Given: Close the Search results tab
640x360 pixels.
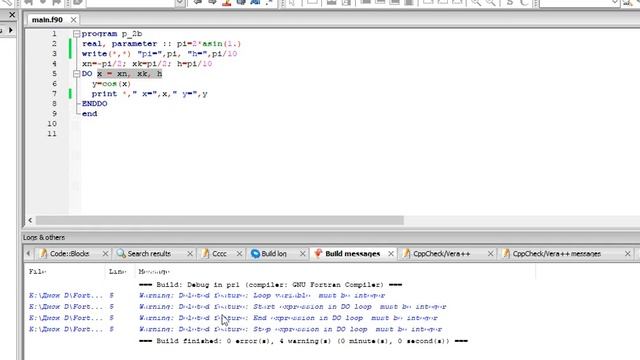Looking at the screenshot, I should [x=190, y=253].
